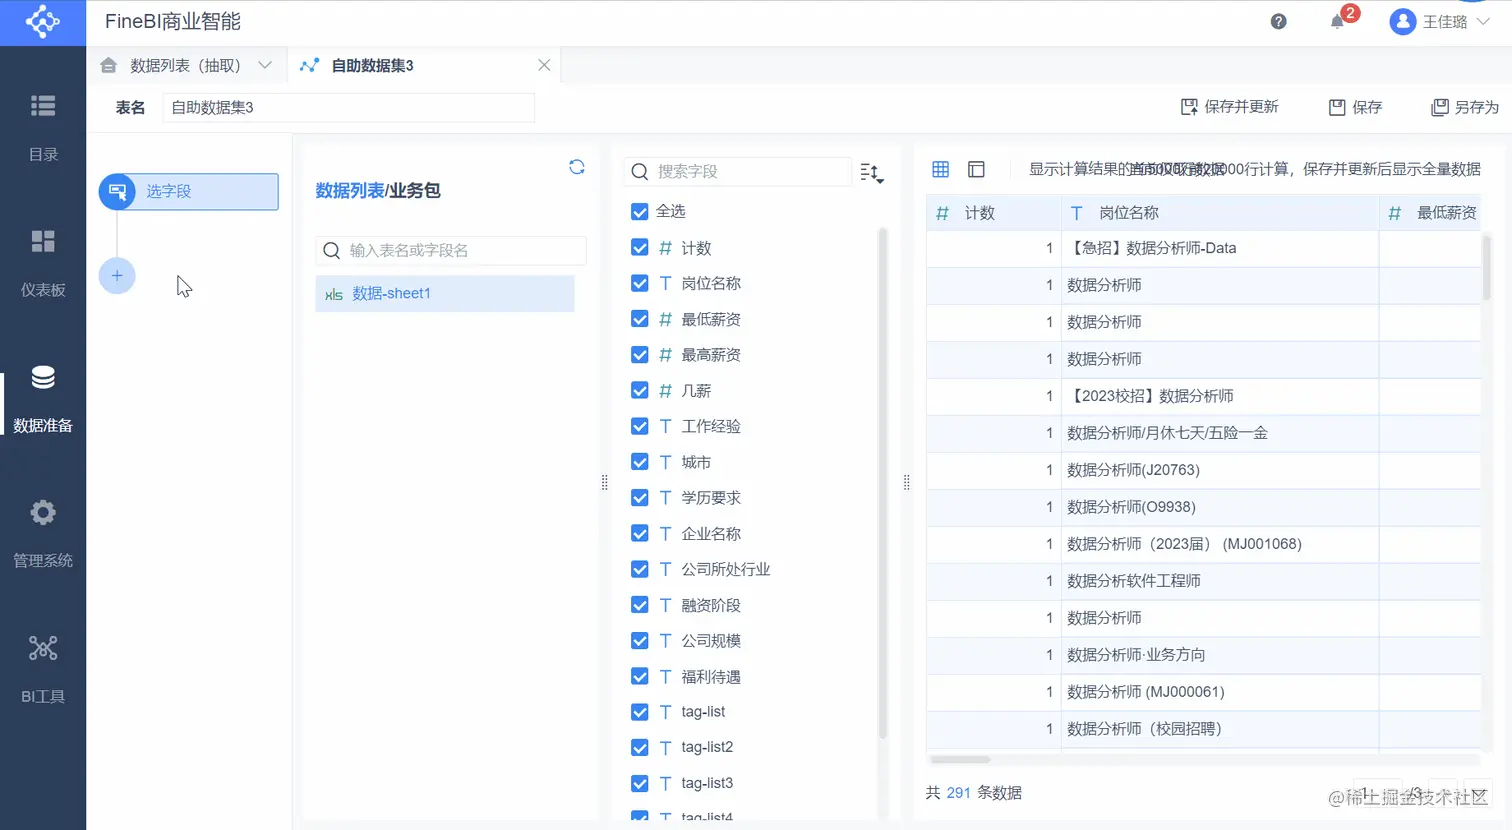
Task: Open the 数据准备 sidebar item
Action: [43, 399]
